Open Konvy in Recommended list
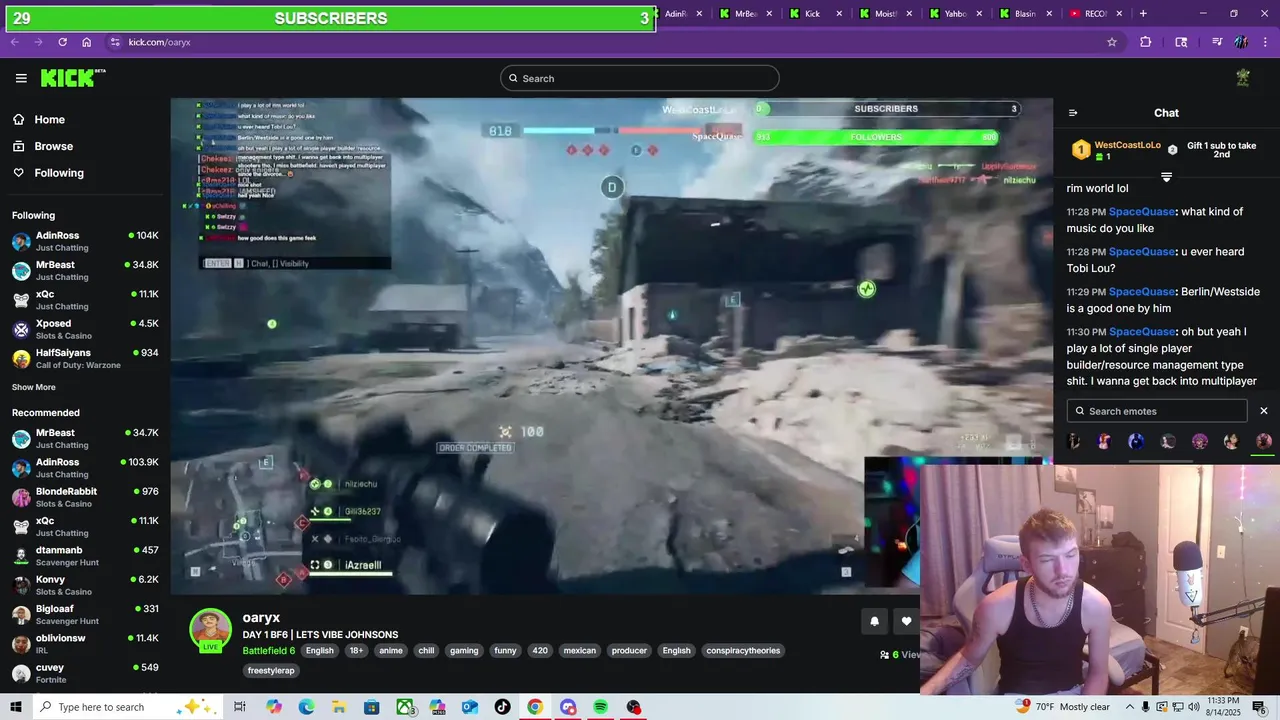Viewport: 1280px width, 720px height. tap(85, 585)
